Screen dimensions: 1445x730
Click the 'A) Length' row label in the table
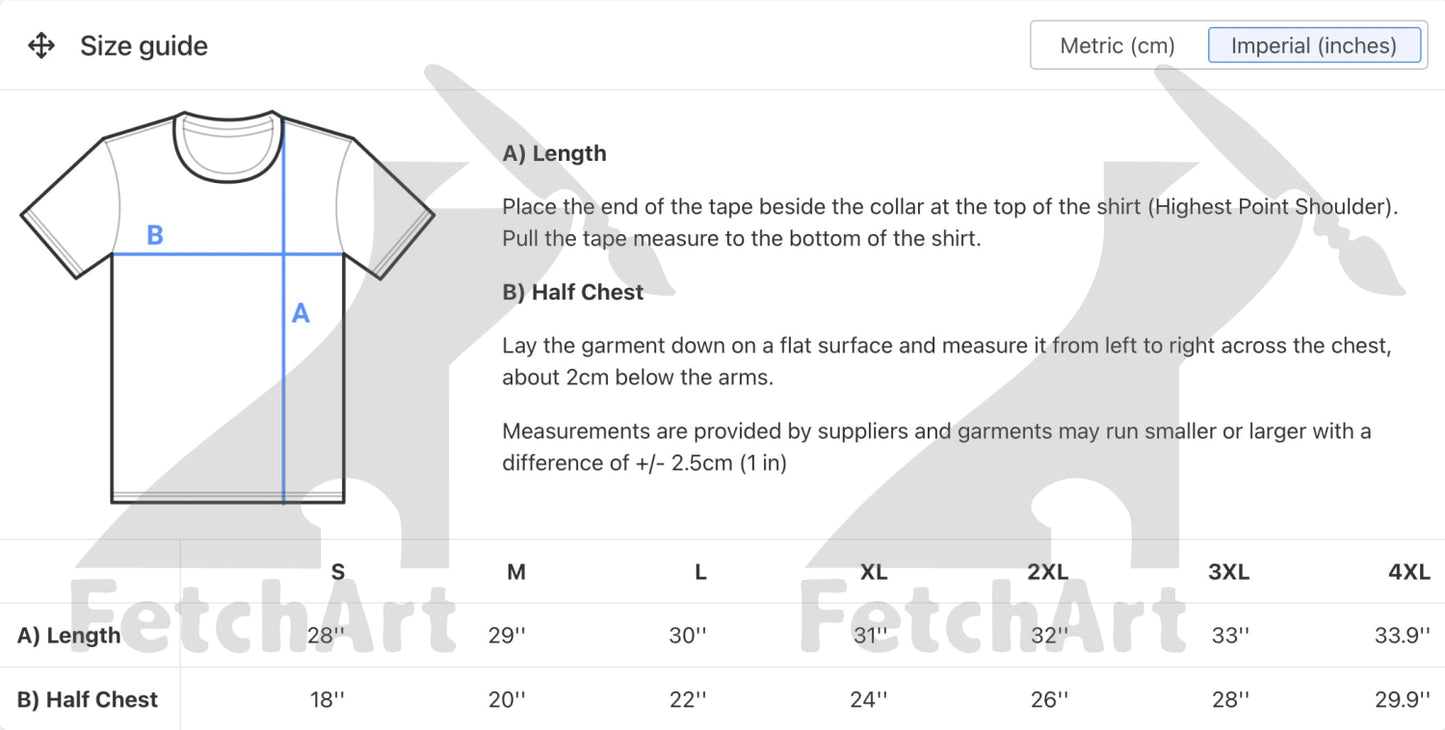(x=69, y=636)
